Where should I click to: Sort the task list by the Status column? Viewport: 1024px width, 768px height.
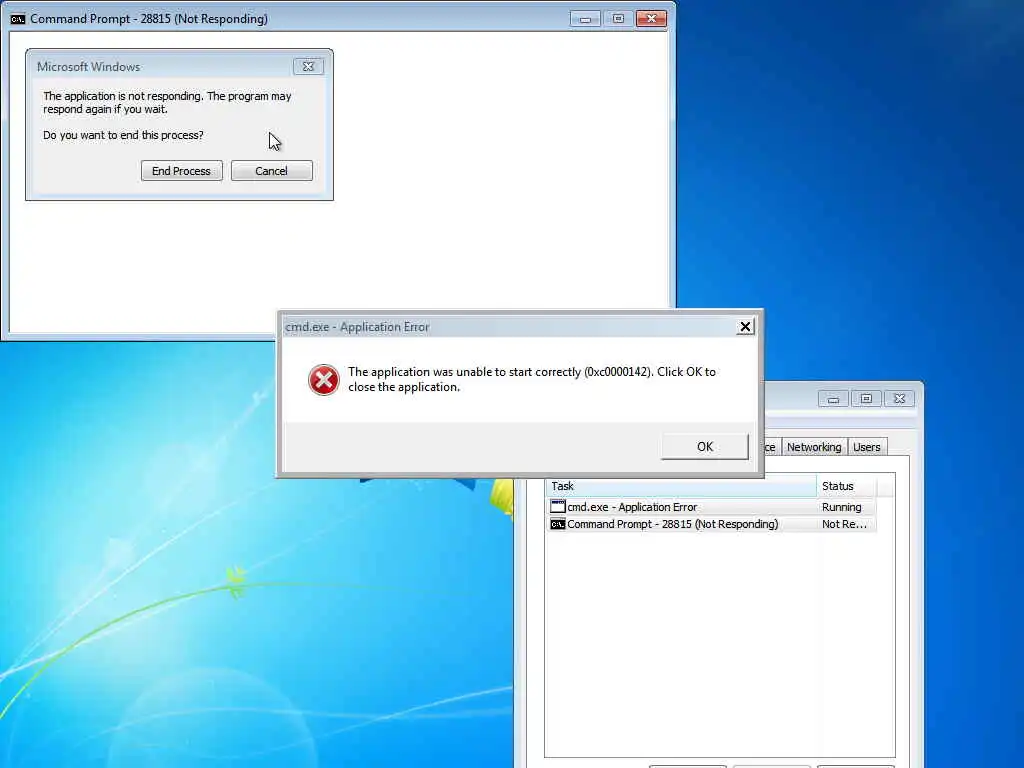(846, 486)
